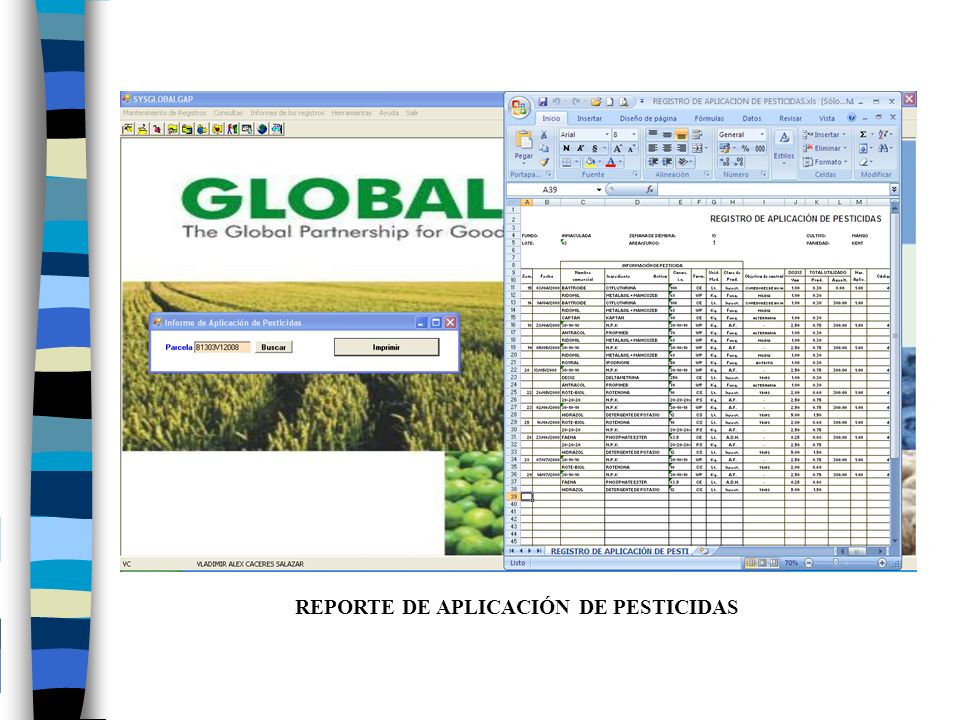Click the REGISTRO DE APLICACIÓN sheet tab
Screen dimensions: 960x720
(x=620, y=551)
